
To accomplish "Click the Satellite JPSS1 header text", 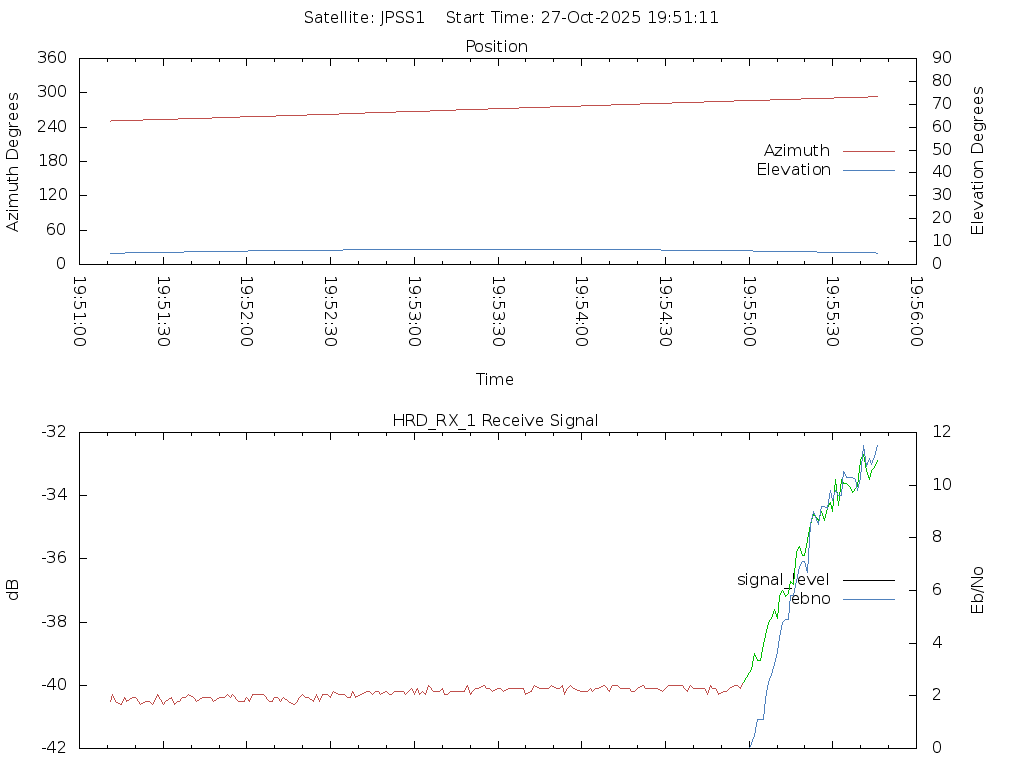I will [x=365, y=18].
